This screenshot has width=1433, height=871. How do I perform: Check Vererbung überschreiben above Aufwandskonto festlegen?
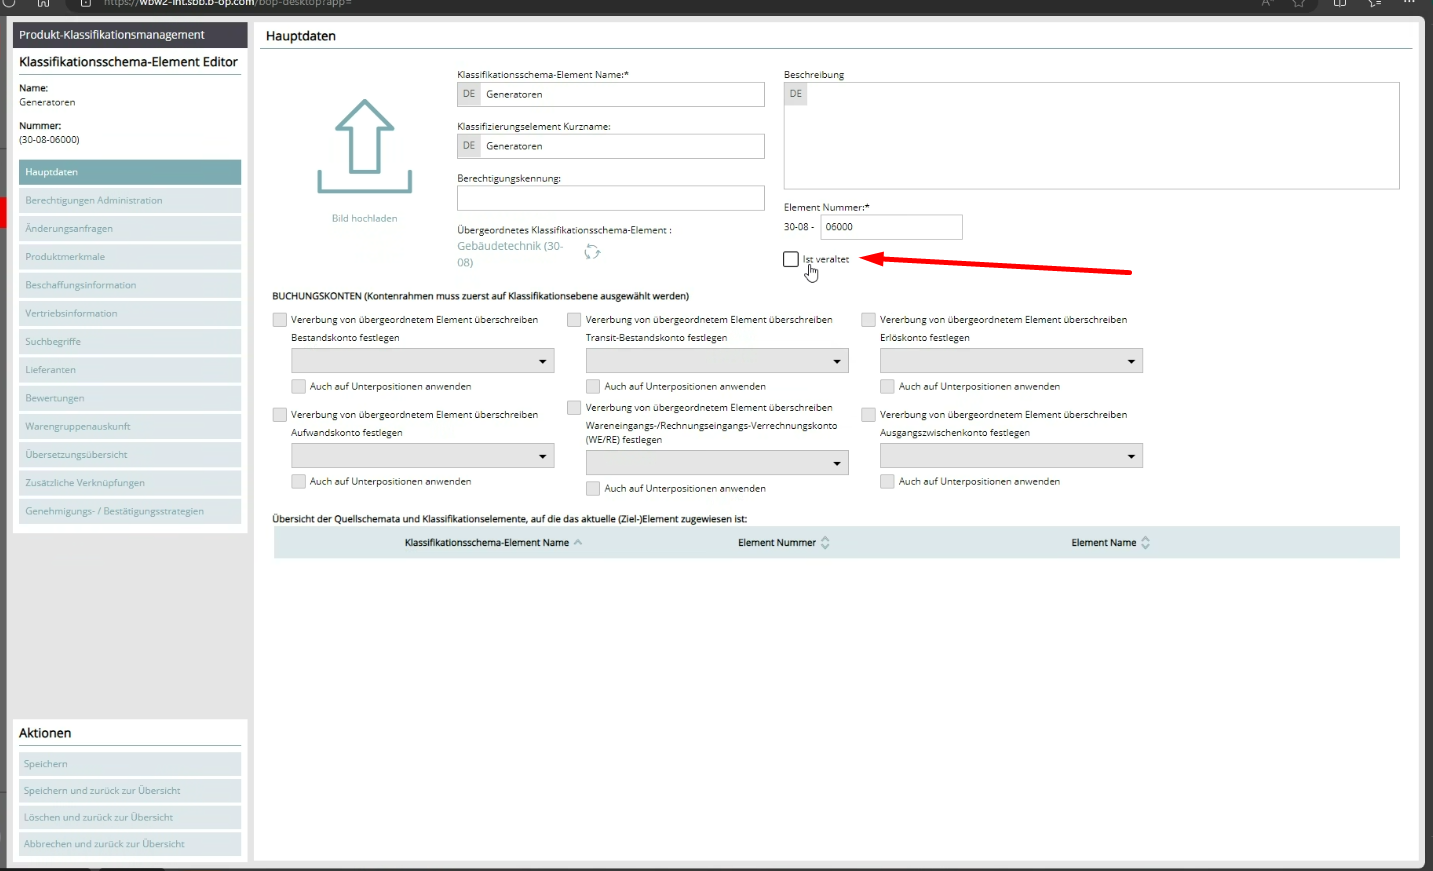click(x=280, y=415)
